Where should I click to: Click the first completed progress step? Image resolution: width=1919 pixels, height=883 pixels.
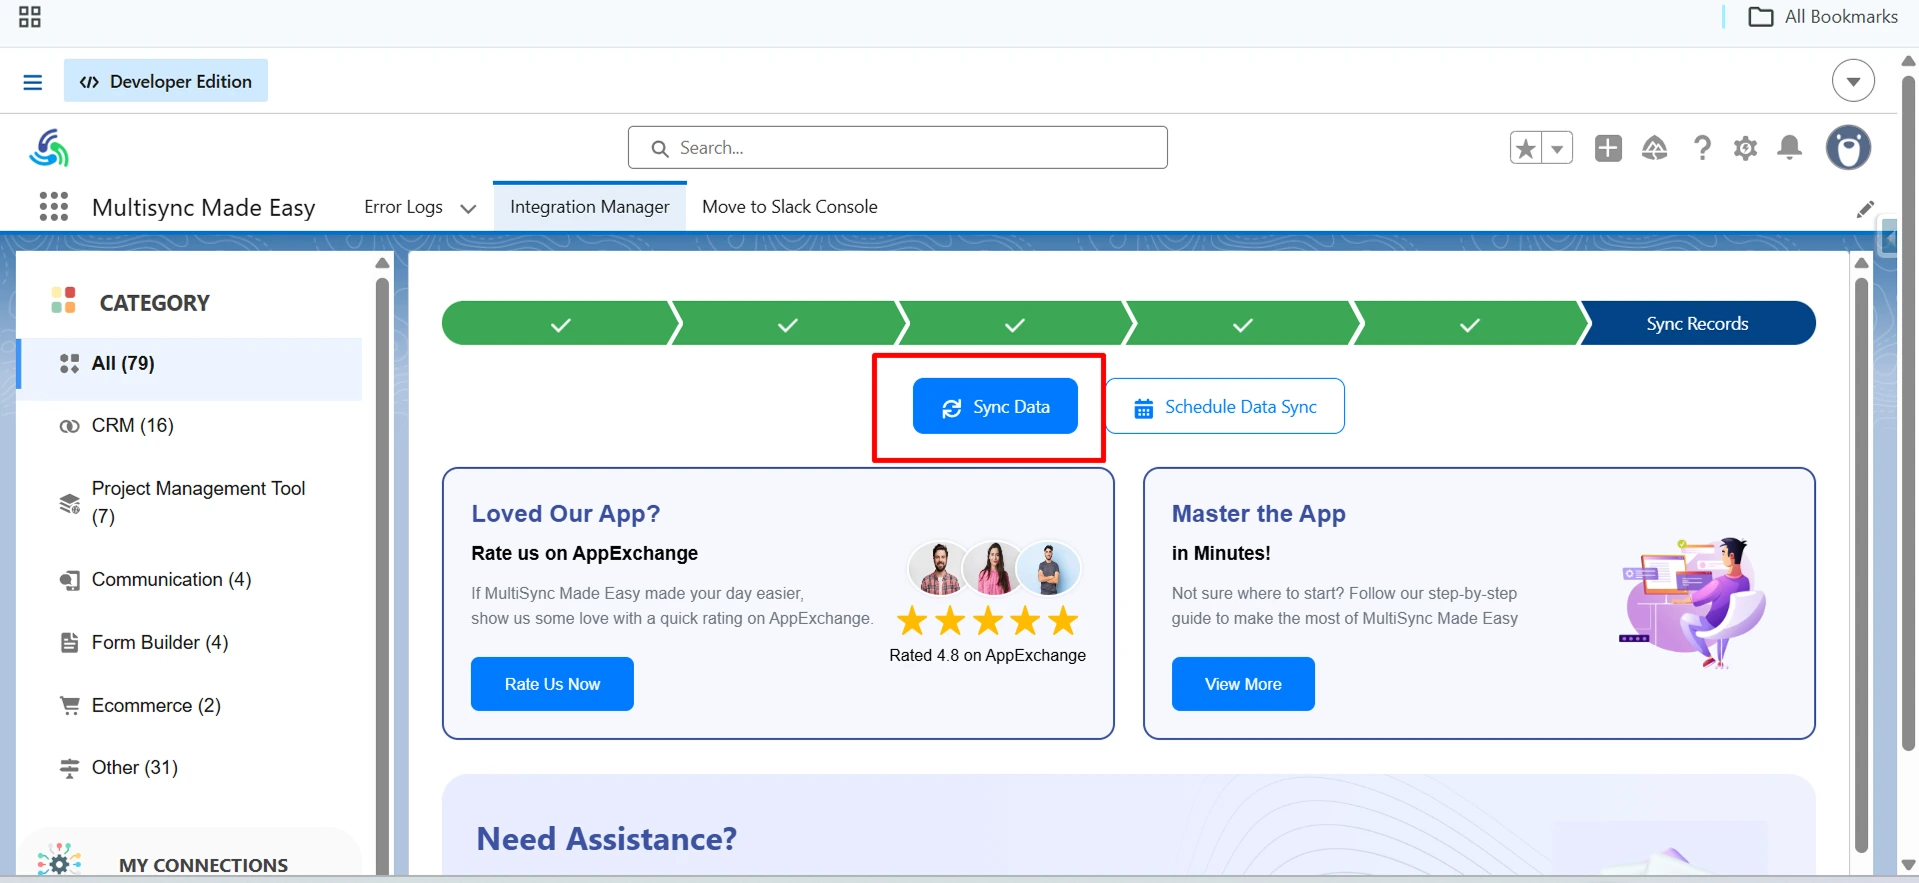coord(560,324)
